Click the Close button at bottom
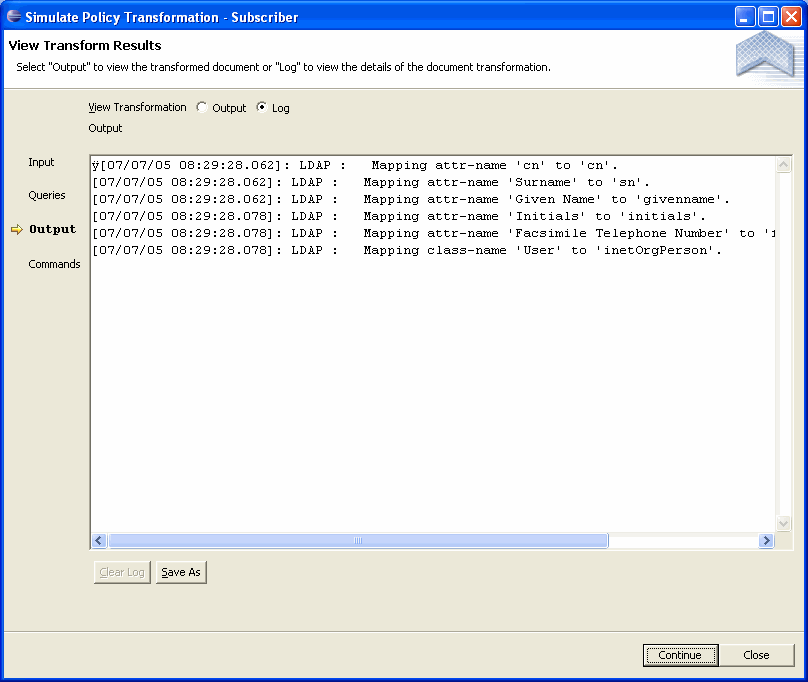The height and width of the screenshot is (682, 808). (x=756, y=655)
